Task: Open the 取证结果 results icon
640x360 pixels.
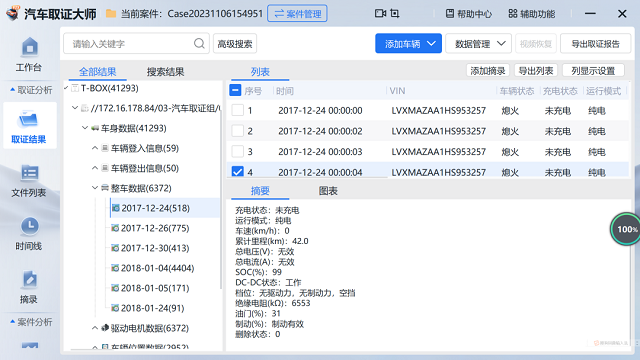Action: pyautogui.click(x=29, y=120)
